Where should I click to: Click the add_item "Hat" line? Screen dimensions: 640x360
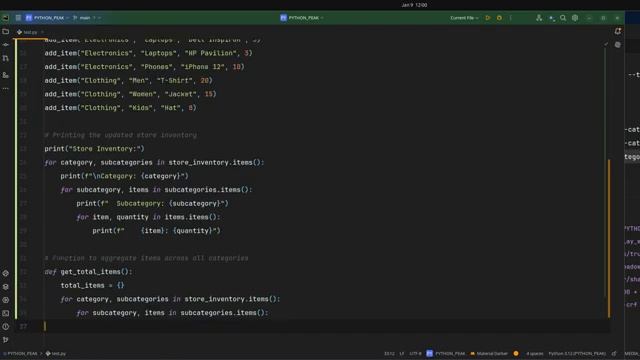(120, 108)
